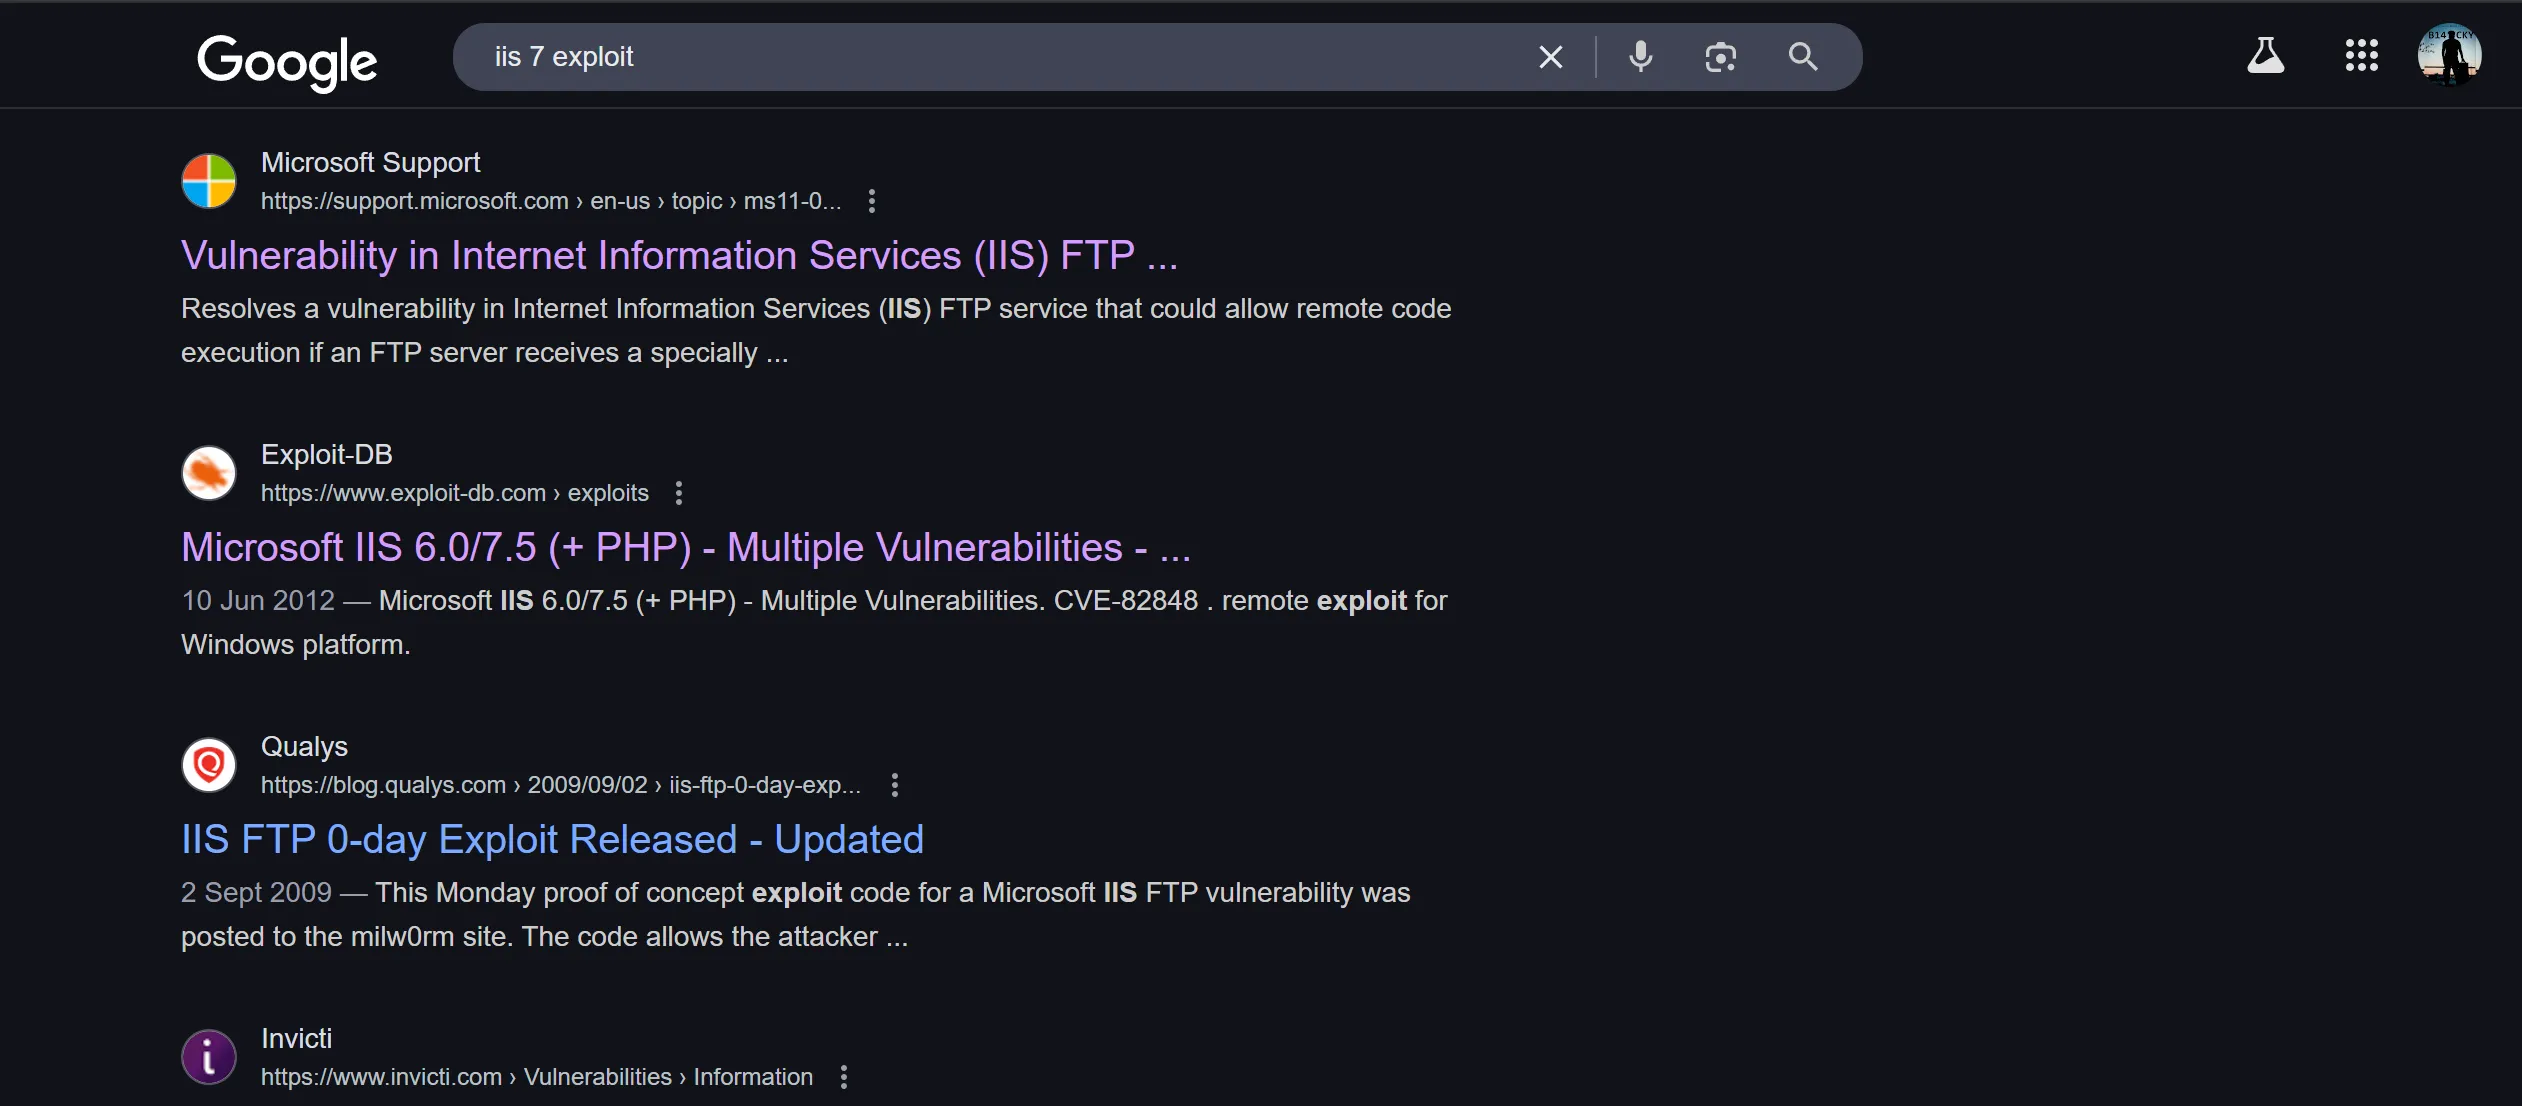
Task: Click the Microsoft Support site favicon
Action: [209, 181]
